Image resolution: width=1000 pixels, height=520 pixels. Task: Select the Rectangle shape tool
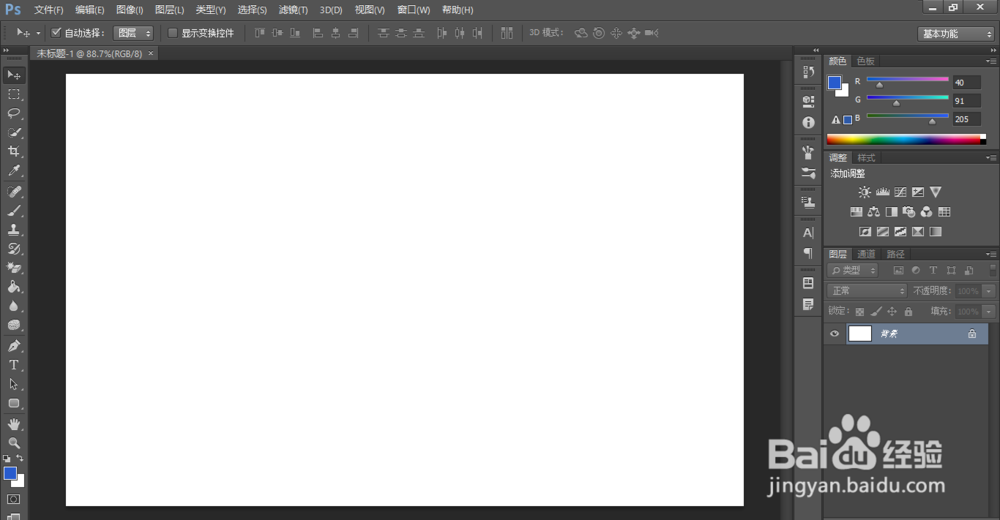[13, 403]
